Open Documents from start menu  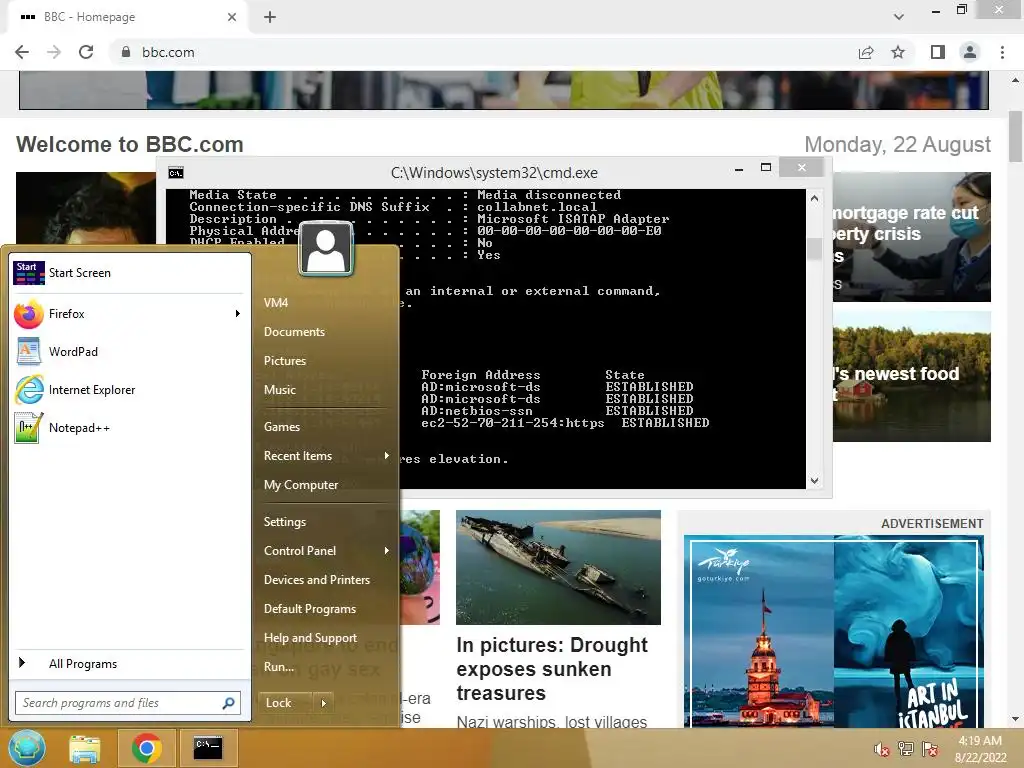point(294,332)
